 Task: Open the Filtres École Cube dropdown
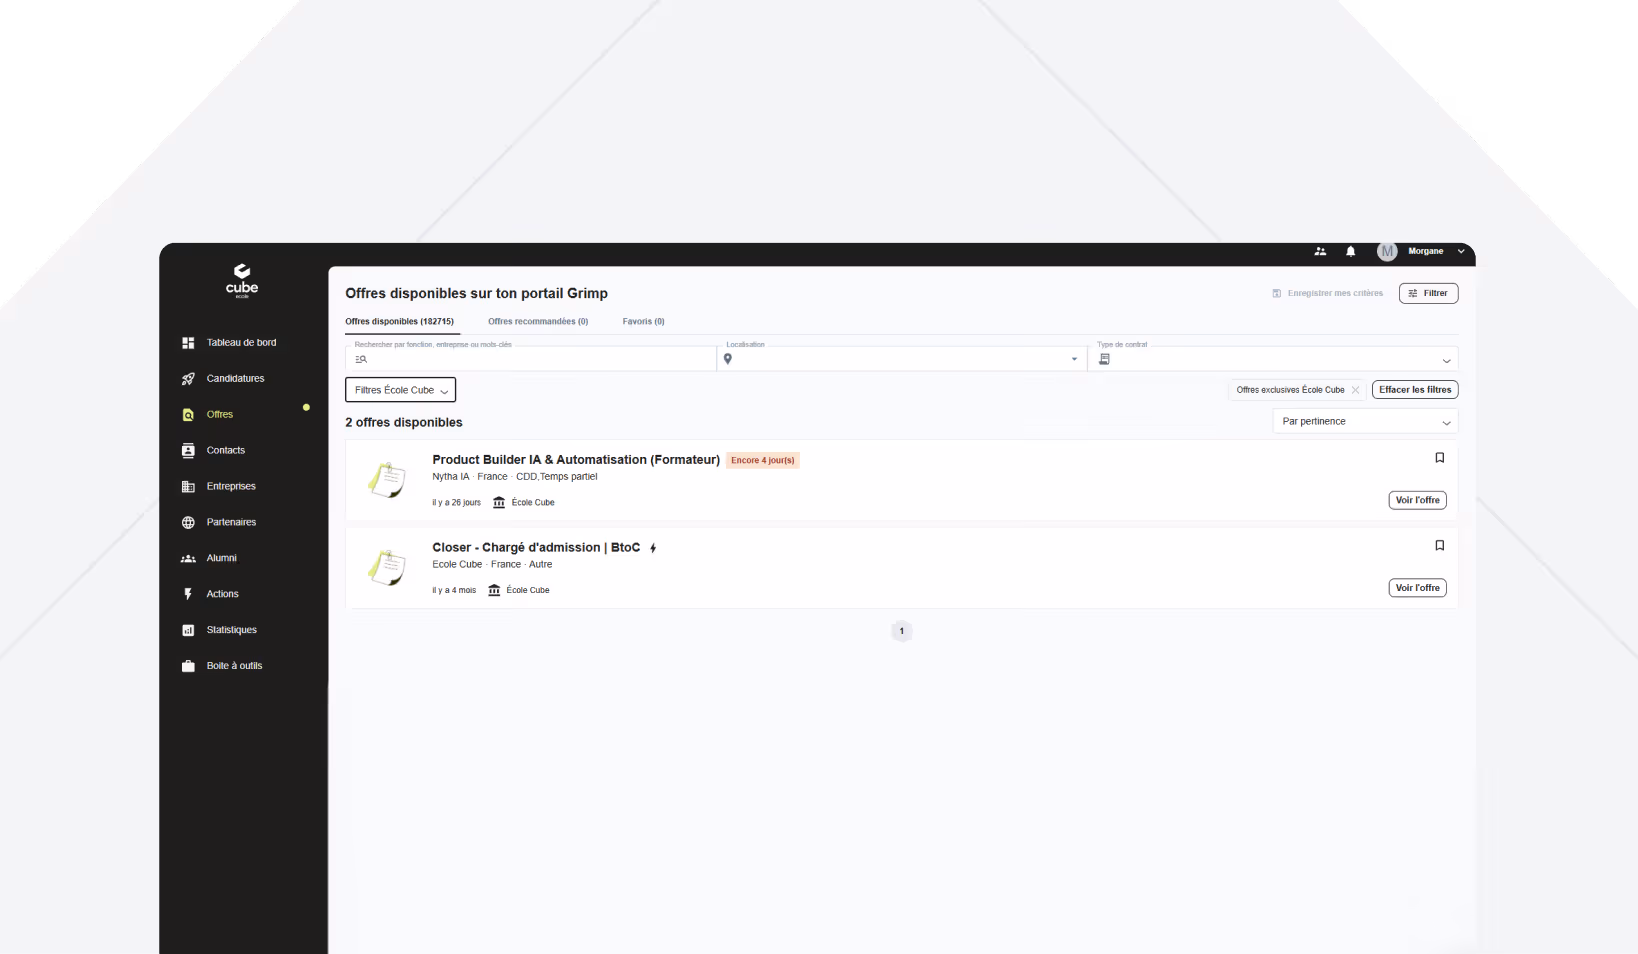pos(400,390)
